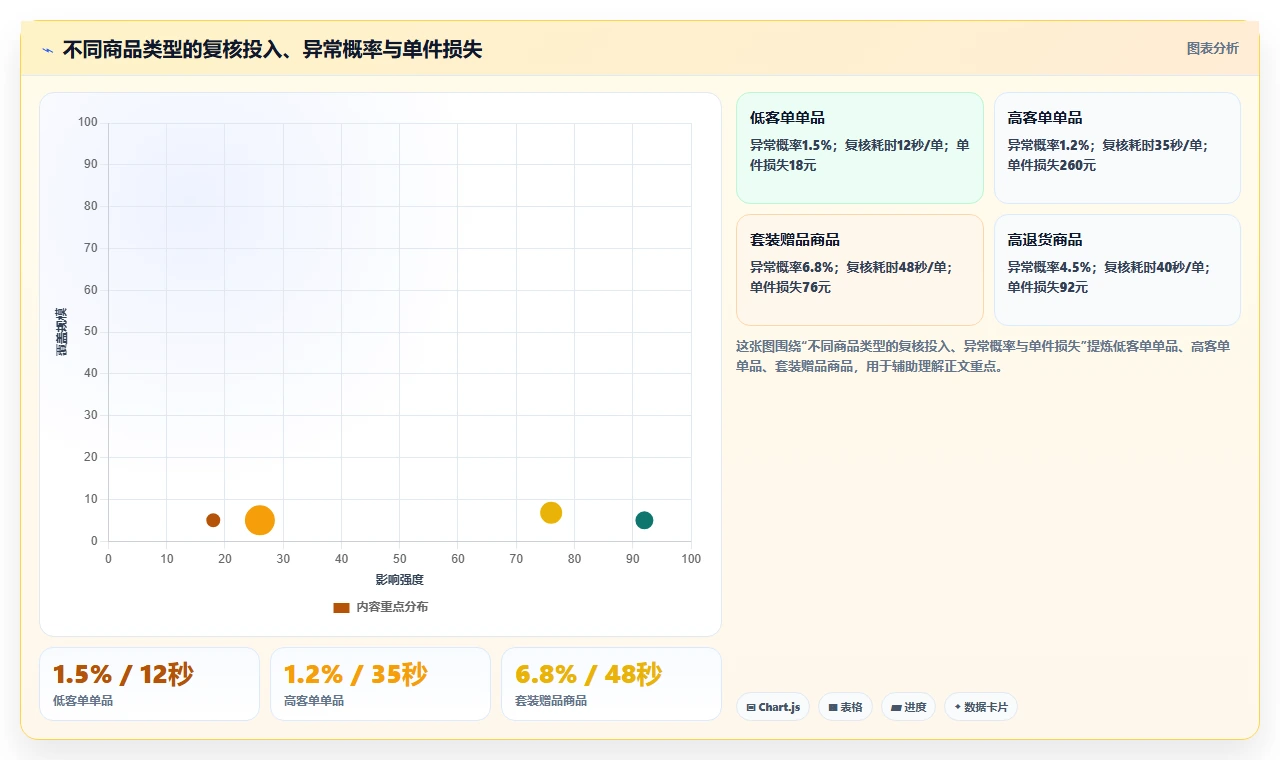1280x760 pixels.
Task: Click the 低客单单品 label under 1.5% stat
Action: click(x=83, y=701)
